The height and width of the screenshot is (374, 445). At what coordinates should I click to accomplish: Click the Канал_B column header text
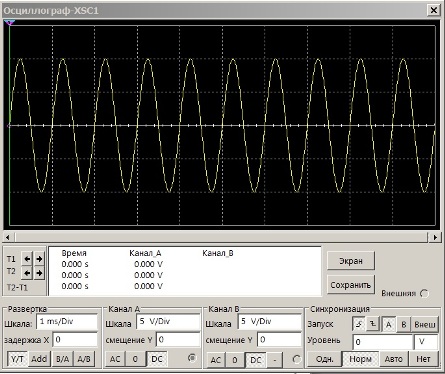pos(218,253)
